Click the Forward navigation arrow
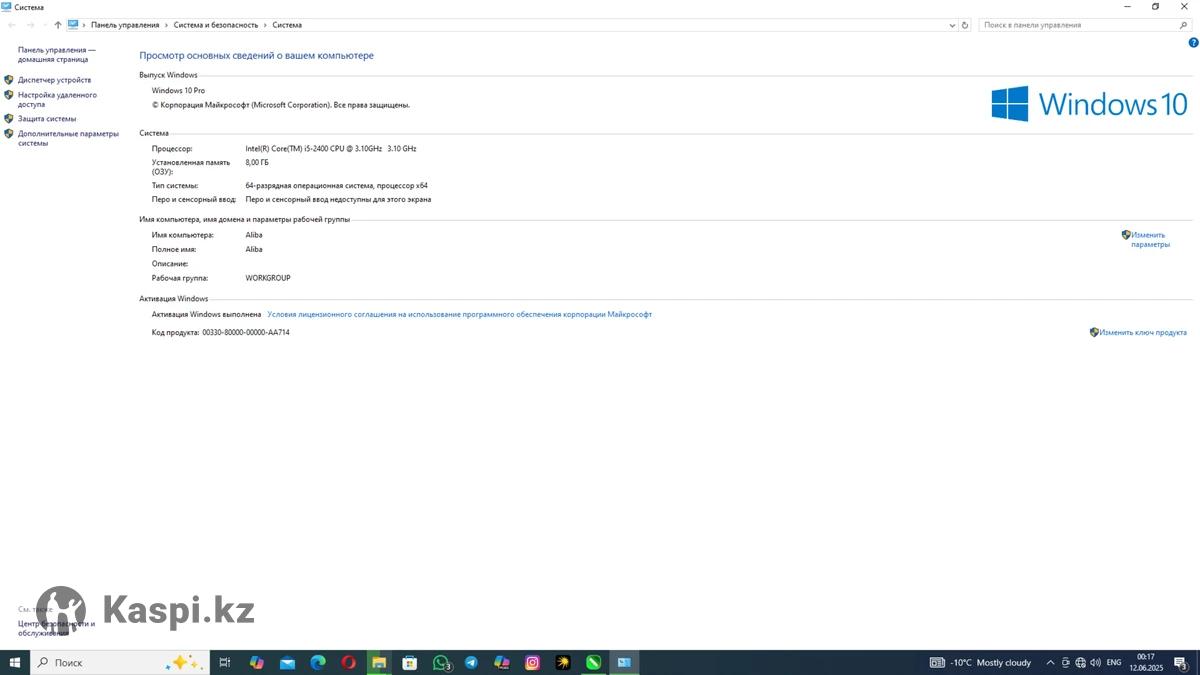The width and height of the screenshot is (1200, 675). (x=30, y=25)
